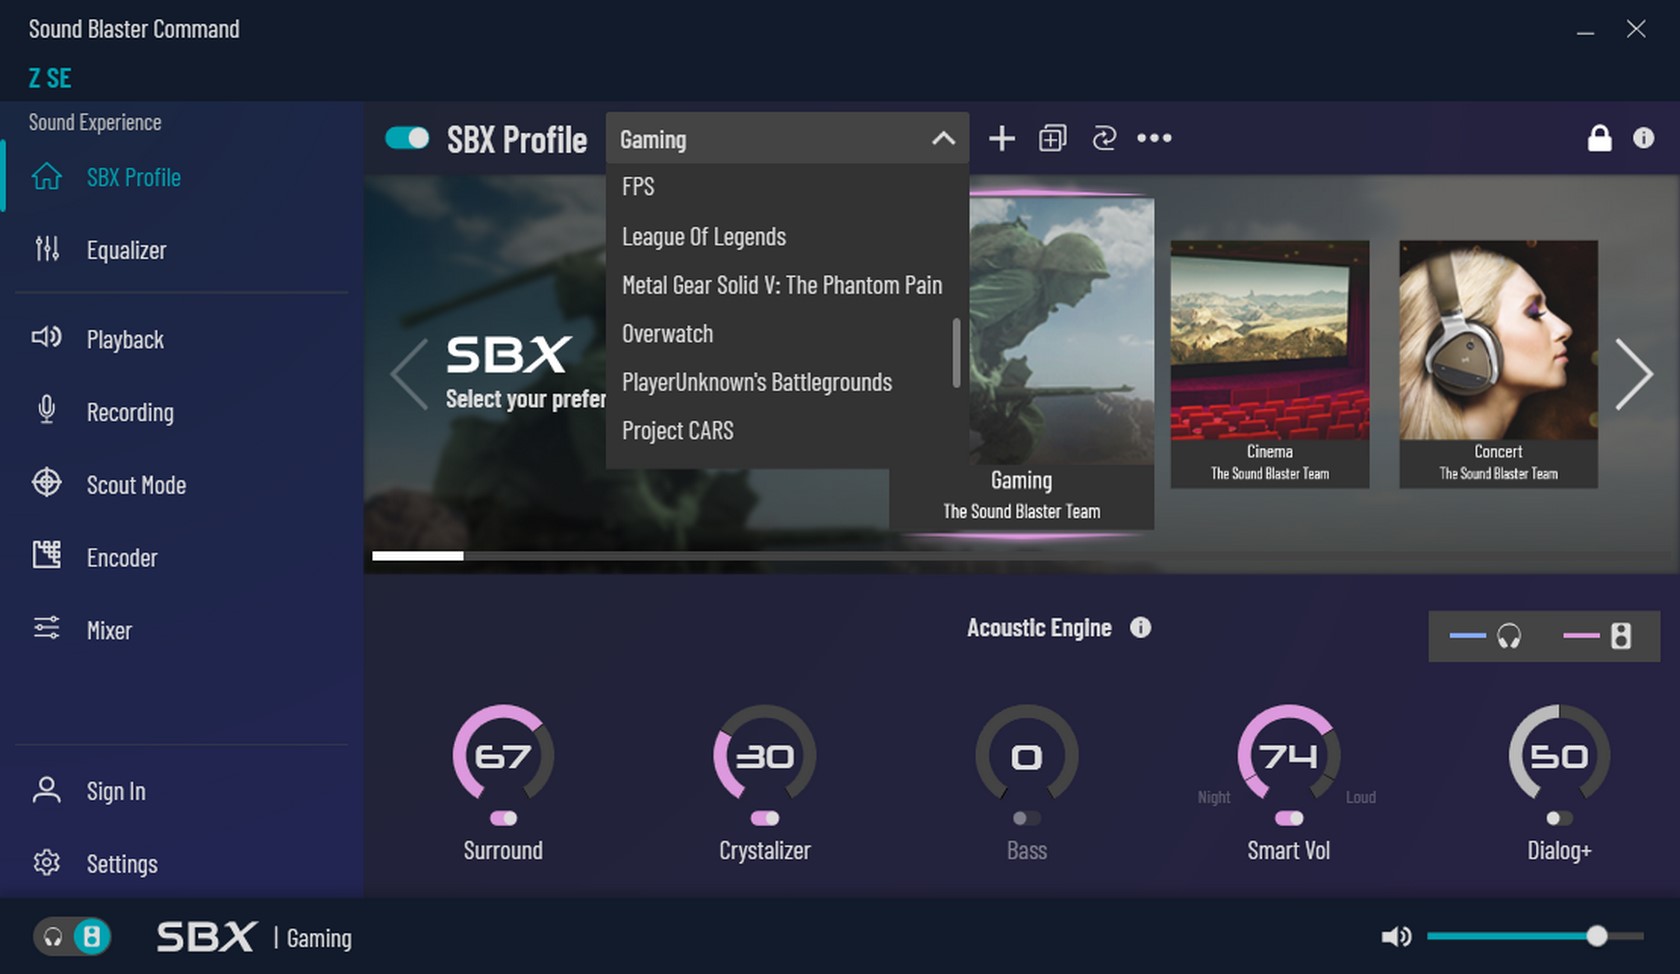Toggle headphone/speaker output switch

pyautogui.click(x=72, y=937)
